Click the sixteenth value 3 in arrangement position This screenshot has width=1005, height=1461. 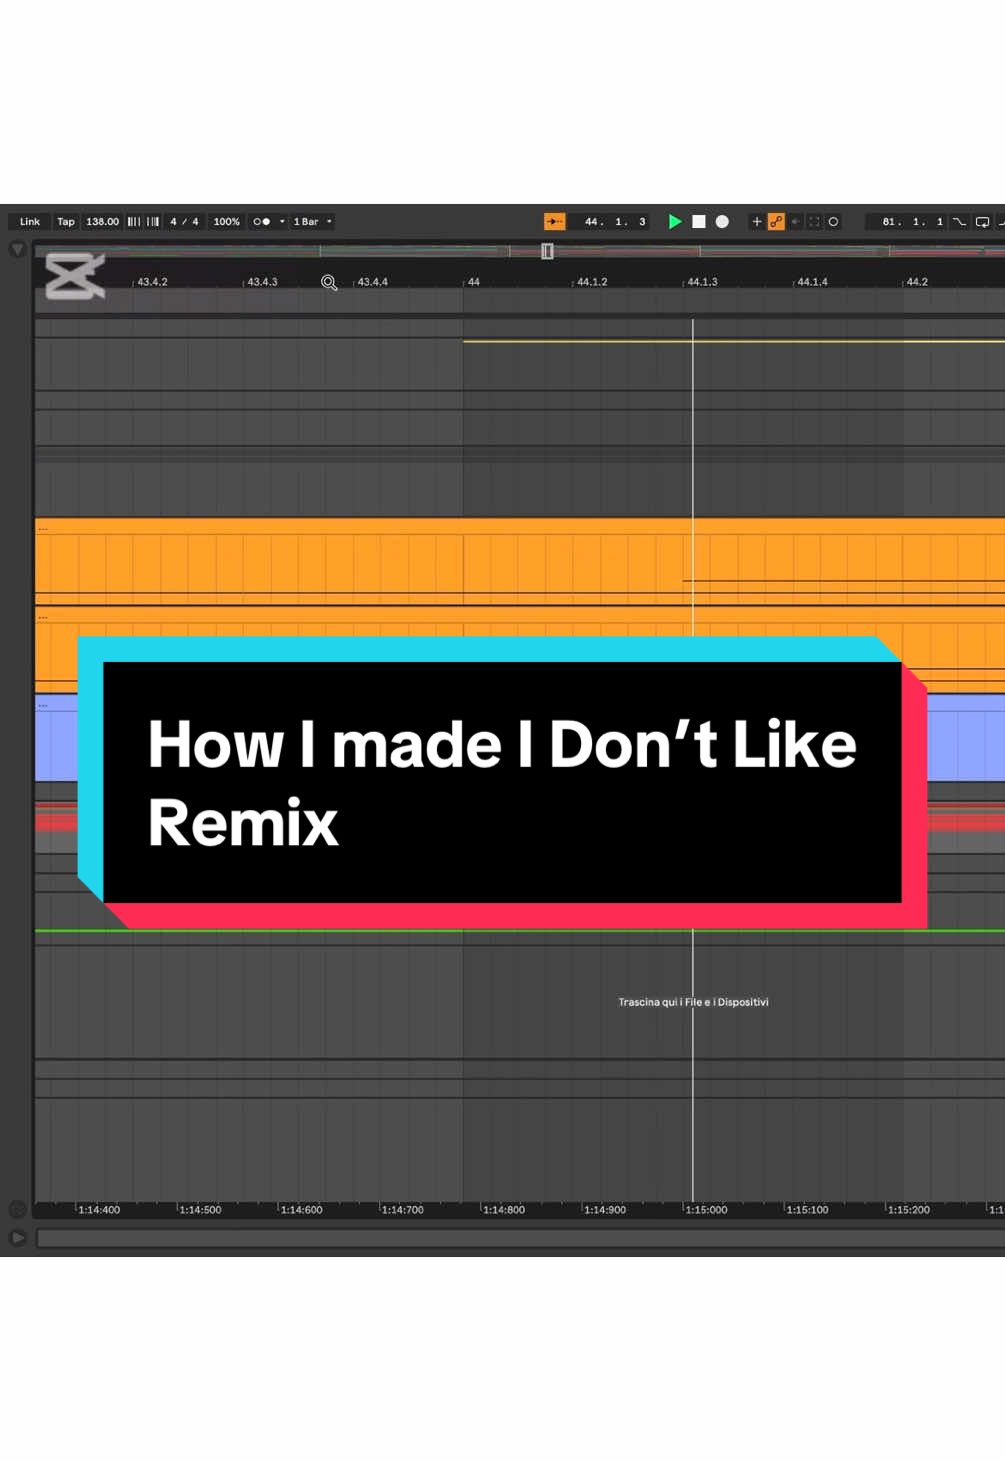[642, 222]
